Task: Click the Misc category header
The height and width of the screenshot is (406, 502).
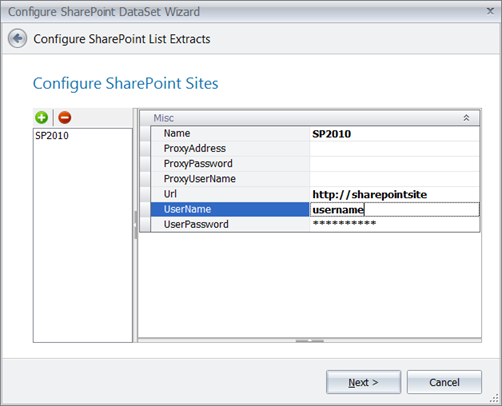Action: click(x=309, y=118)
